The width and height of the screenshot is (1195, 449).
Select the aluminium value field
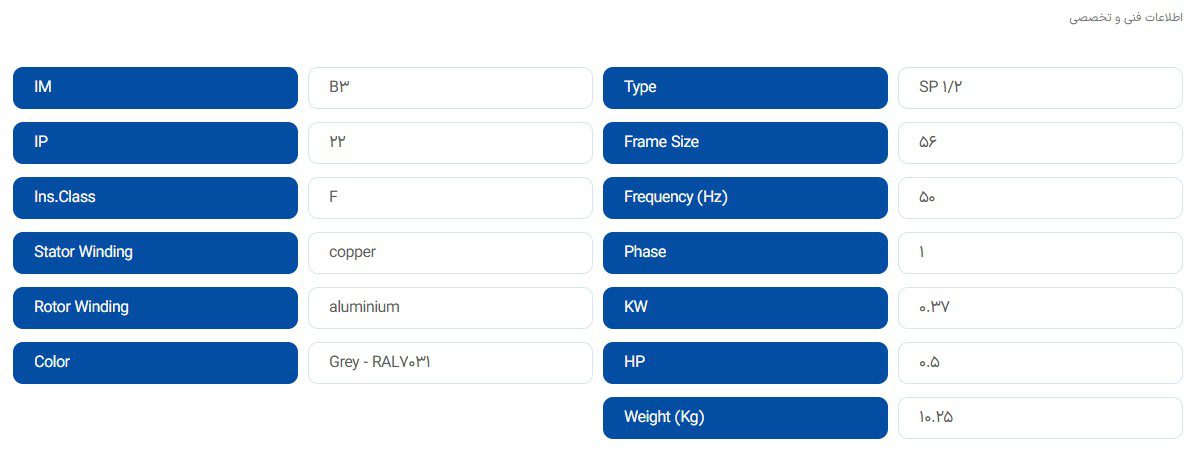[x=450, y=308]
